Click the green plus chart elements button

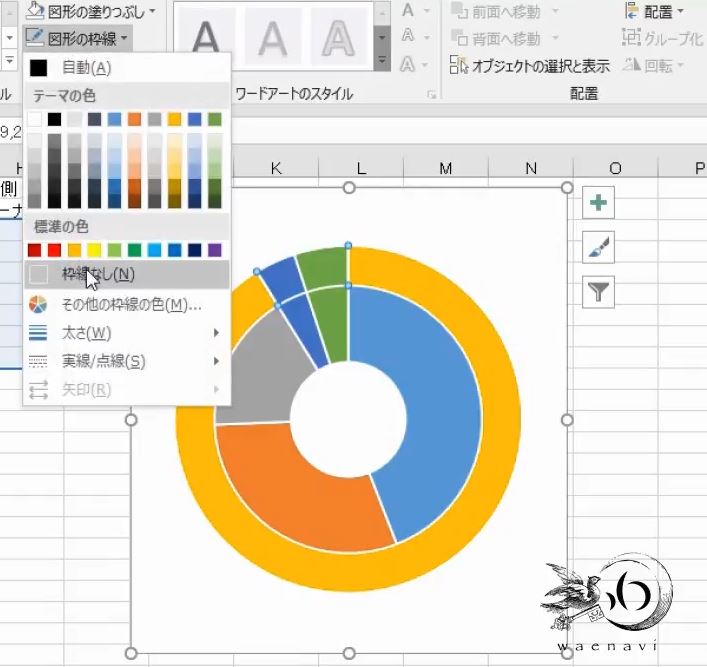(x=598, y=202)
